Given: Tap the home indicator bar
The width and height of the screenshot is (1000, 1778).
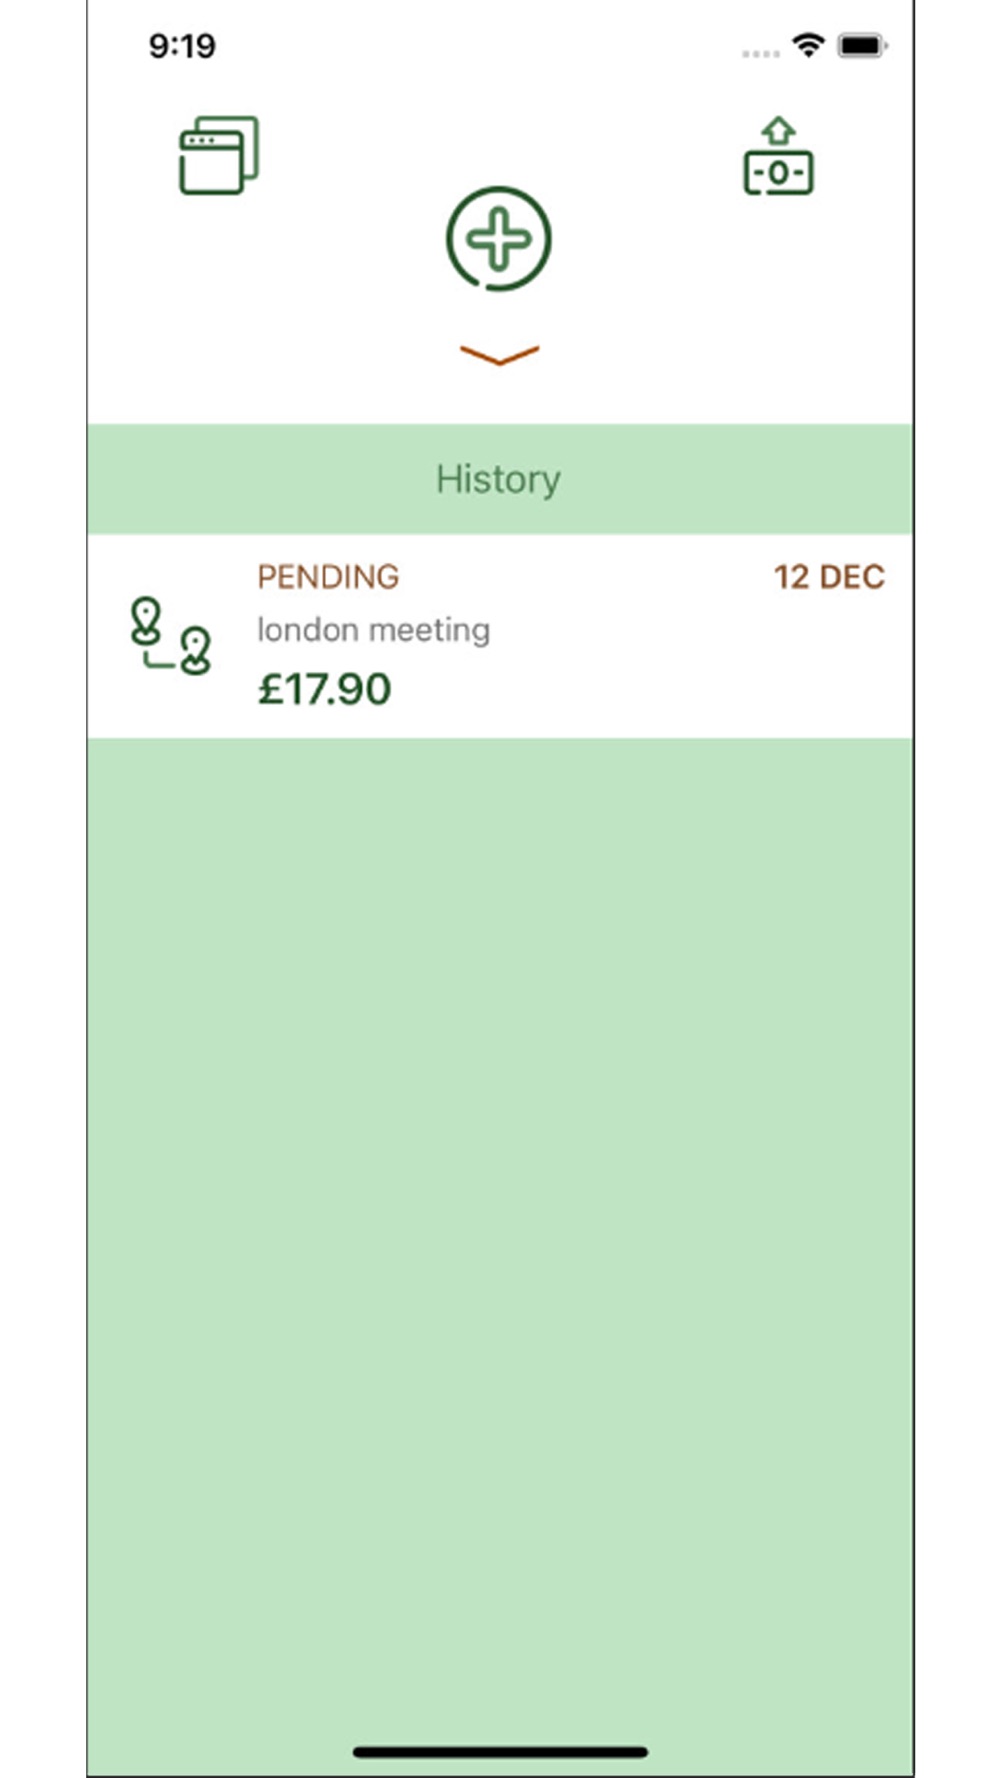Looking at the screenshot, I should 500,1751.
